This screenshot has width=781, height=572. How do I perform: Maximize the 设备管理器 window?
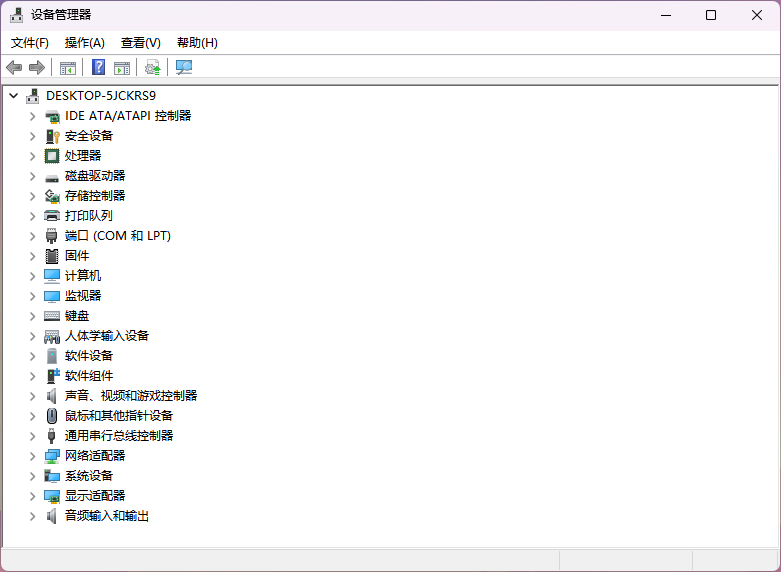click(x=711, y=15)
